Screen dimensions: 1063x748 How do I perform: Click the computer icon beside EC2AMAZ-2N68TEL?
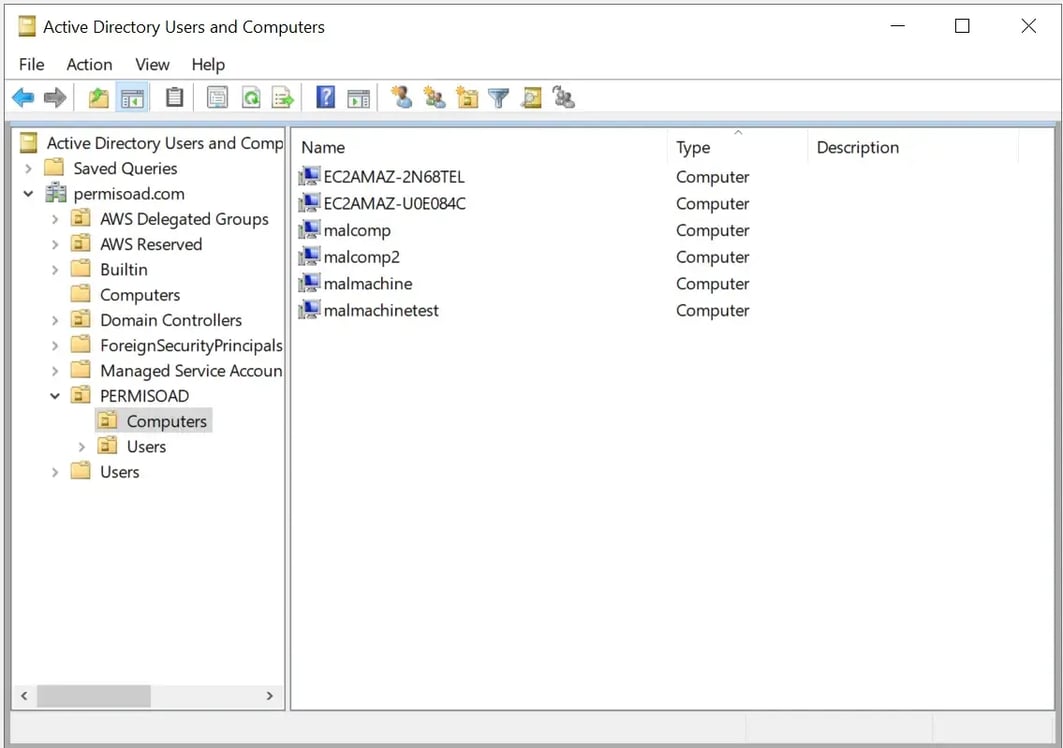(309, 176)
